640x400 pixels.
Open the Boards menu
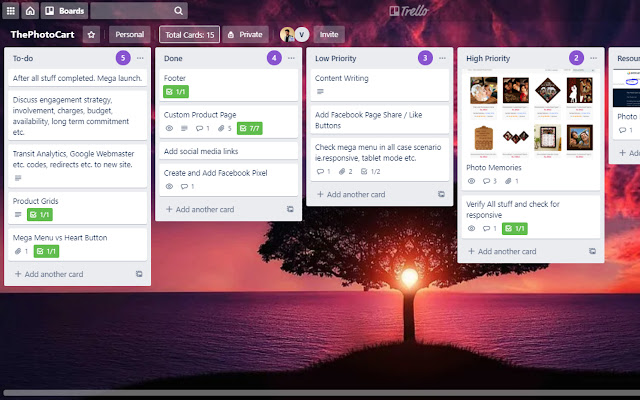tap(65, 10)
